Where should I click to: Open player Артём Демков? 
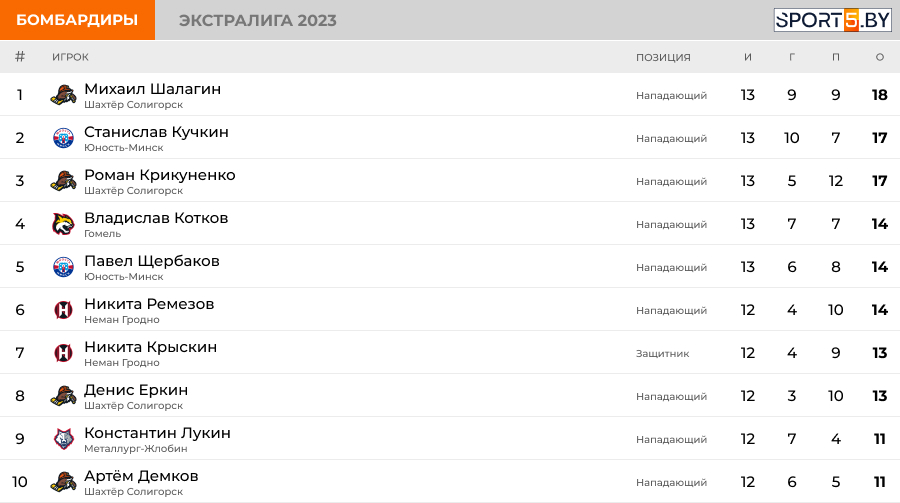(x=141, y=476)
